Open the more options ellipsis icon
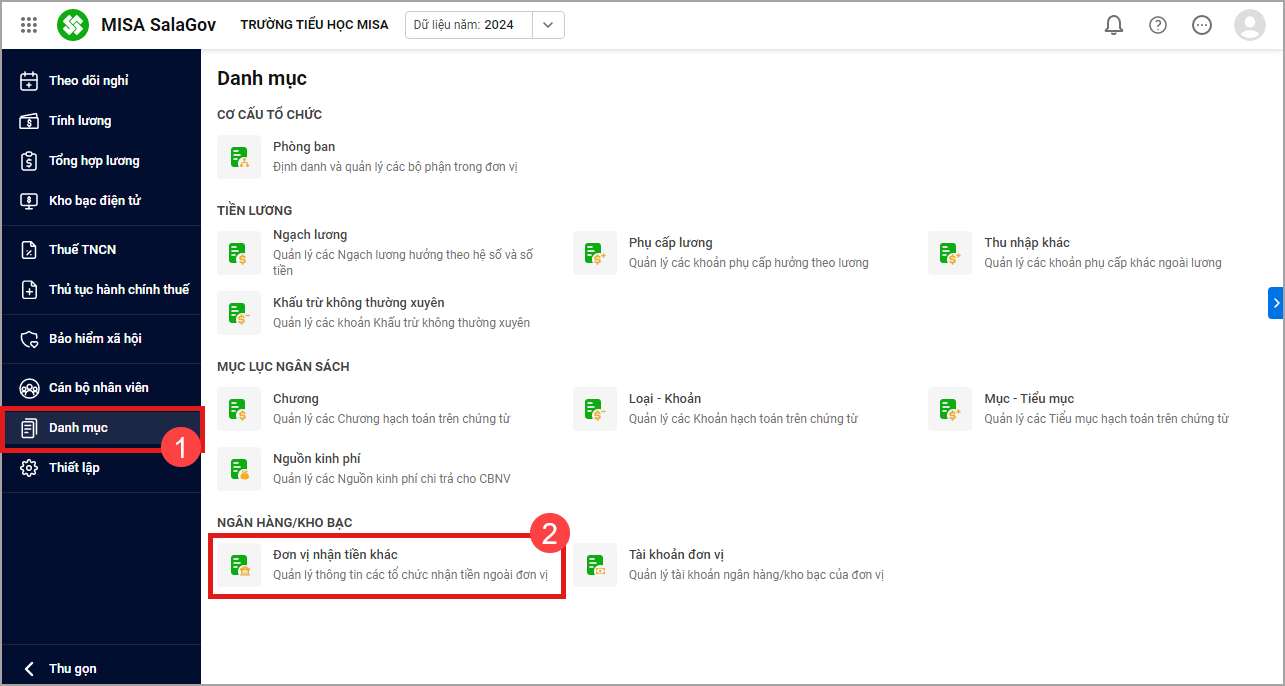1285x686 pixels. point(1202,25)
